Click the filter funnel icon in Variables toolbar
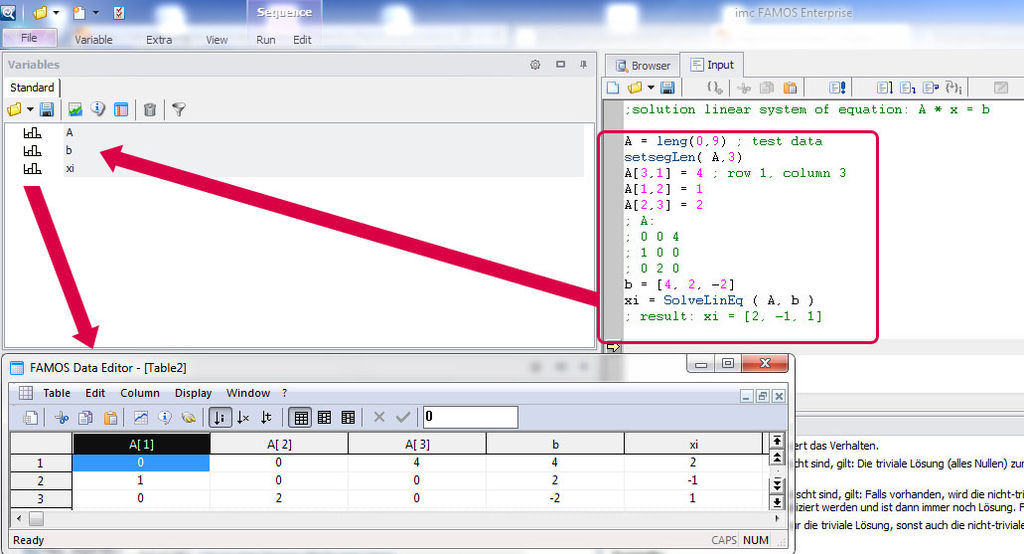1024x554 pixels. point(178,109)
